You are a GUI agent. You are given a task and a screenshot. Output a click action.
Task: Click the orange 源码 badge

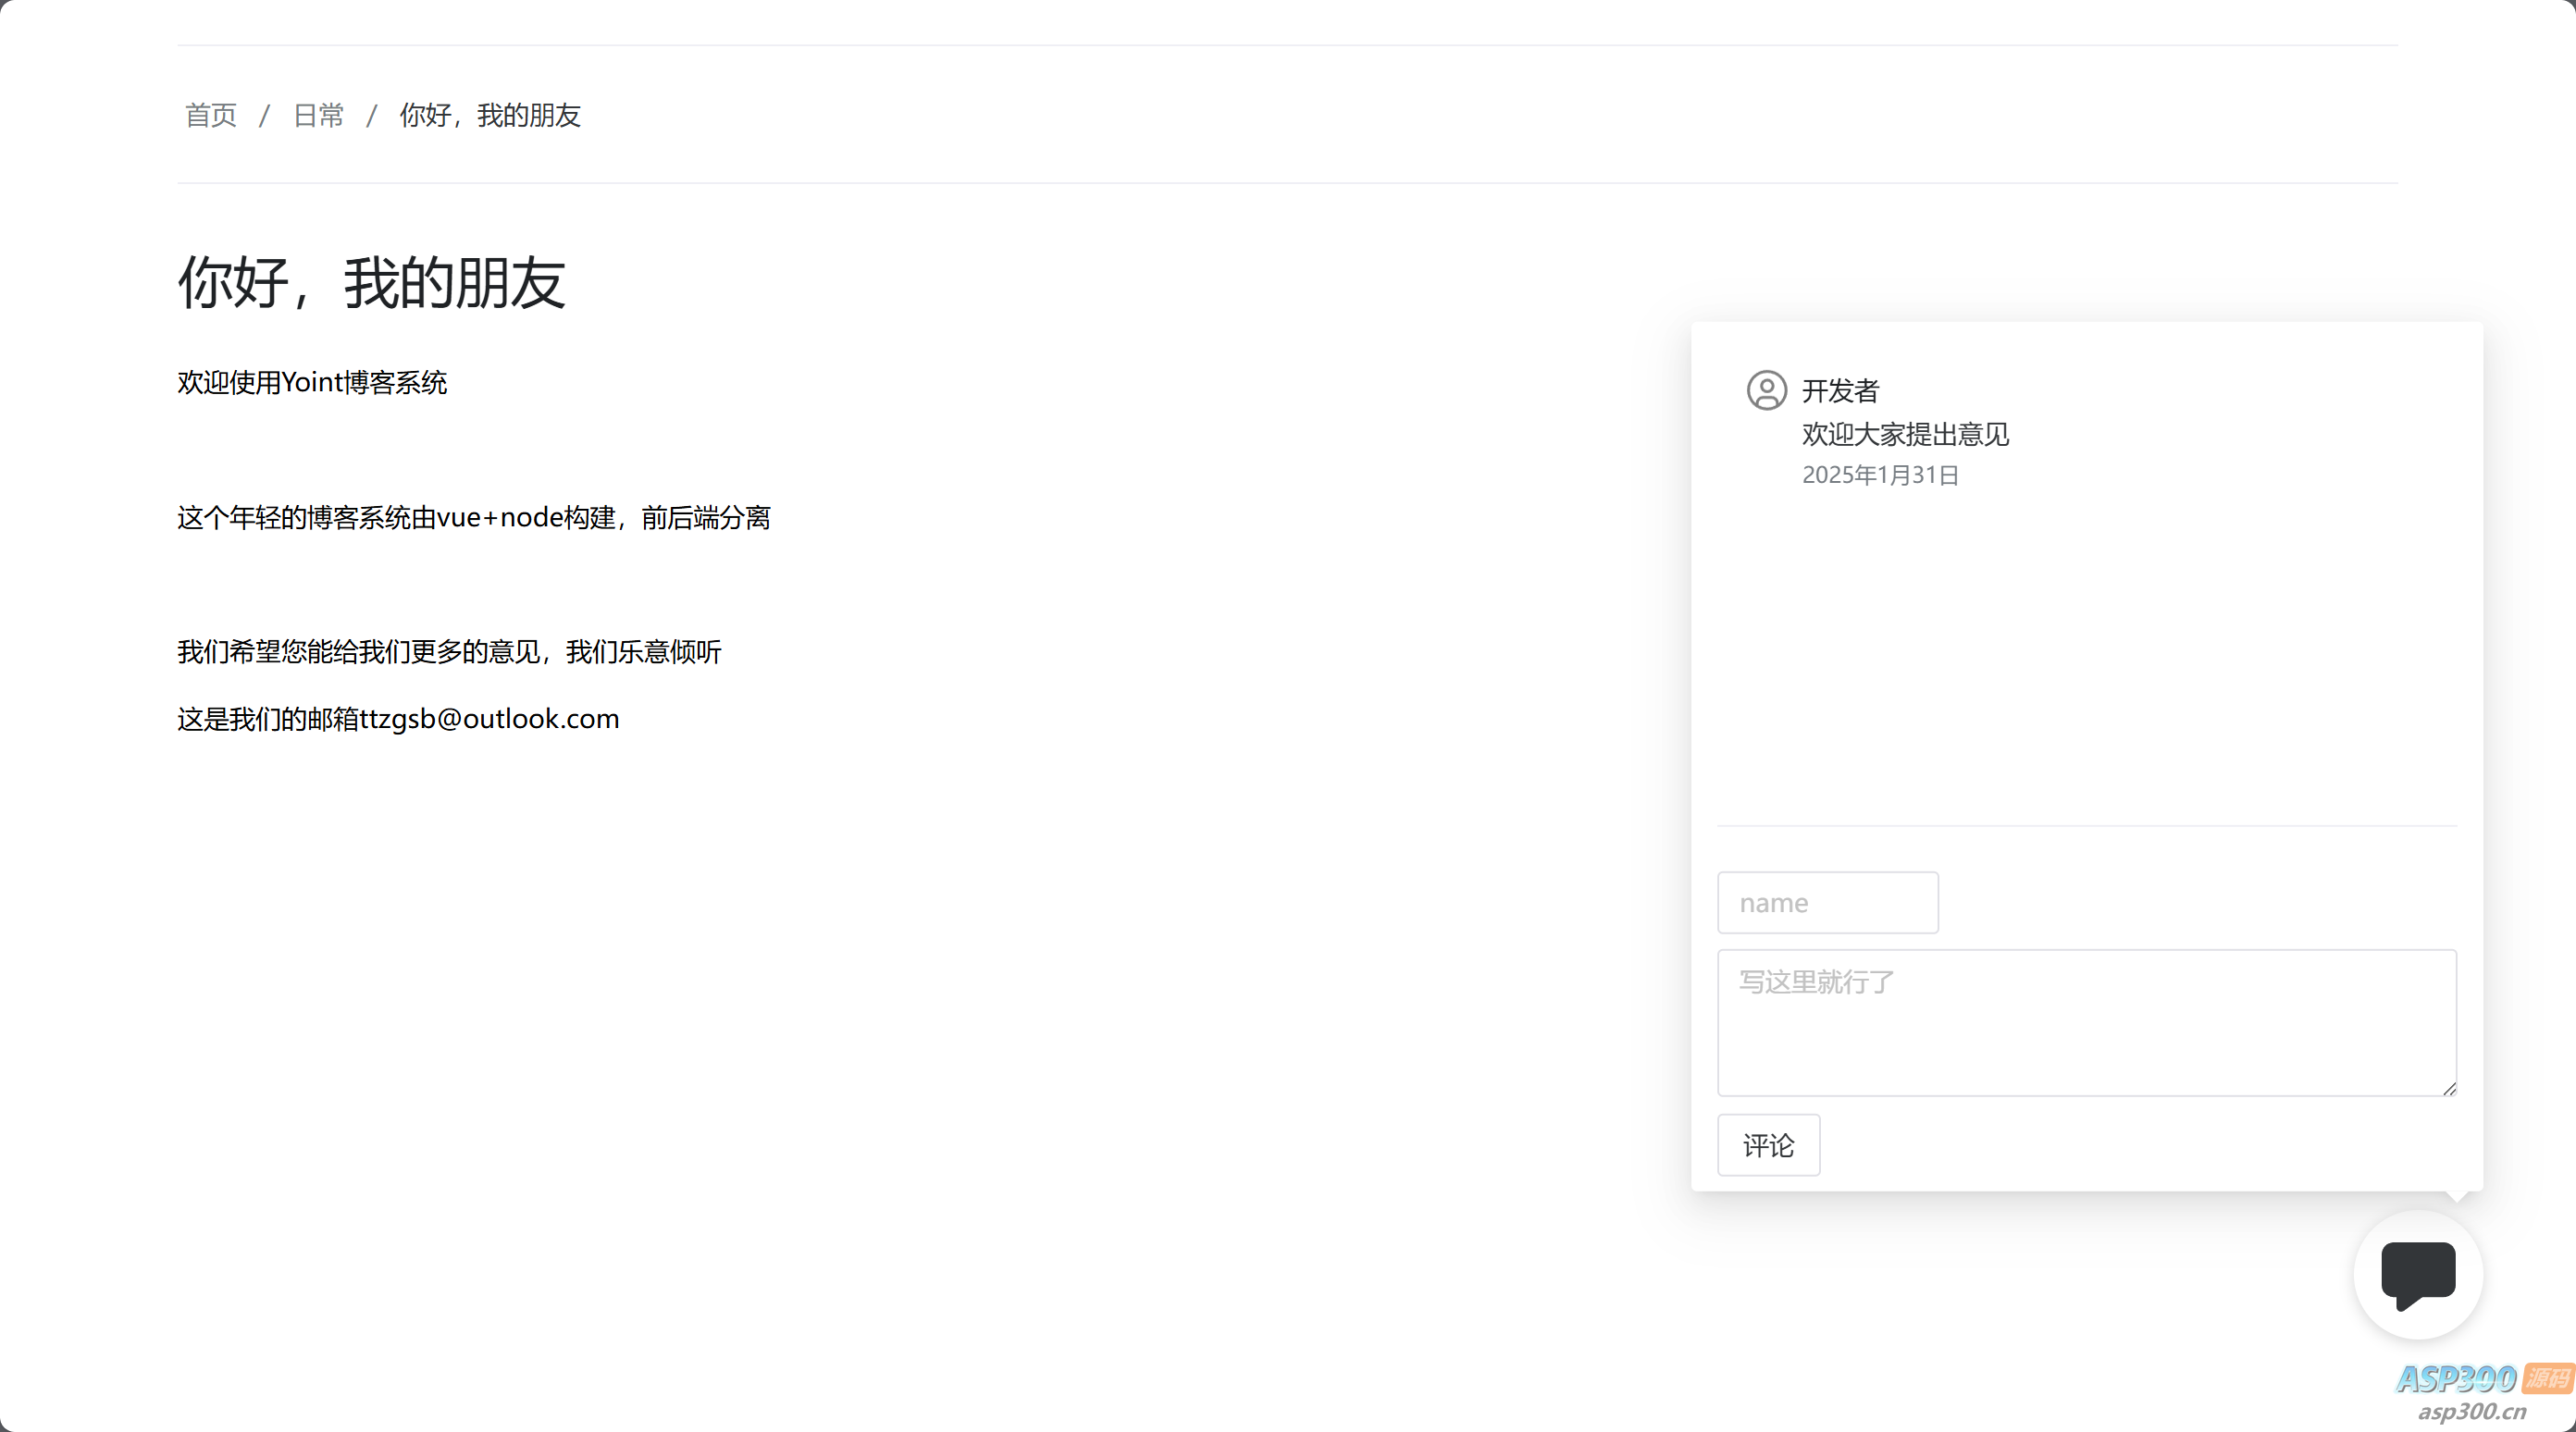pos(2547,1378)
